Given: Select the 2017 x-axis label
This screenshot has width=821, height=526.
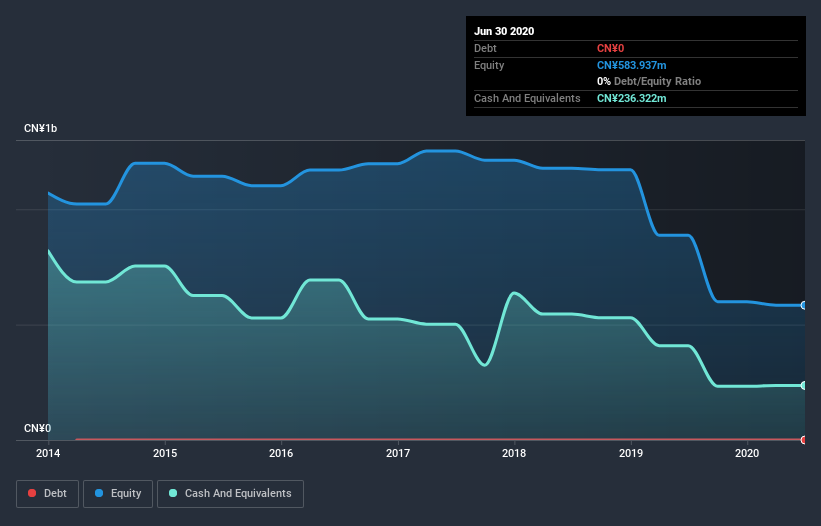Looking at the screenshot, I should tap(398, 453).
